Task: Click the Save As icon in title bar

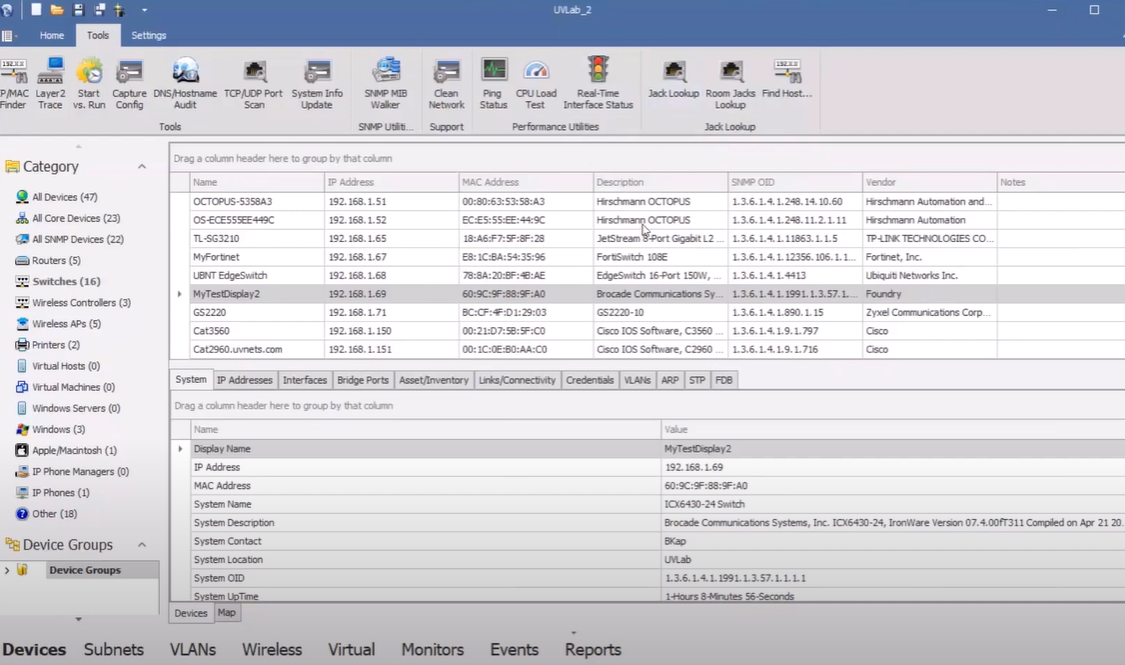Action: click(100, 9)
